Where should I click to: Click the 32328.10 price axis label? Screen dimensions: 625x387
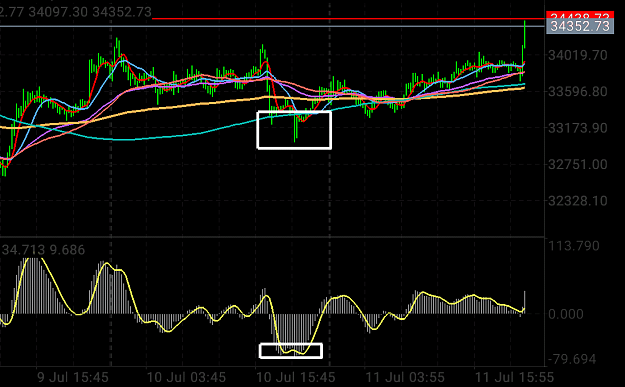pos(578,200)
